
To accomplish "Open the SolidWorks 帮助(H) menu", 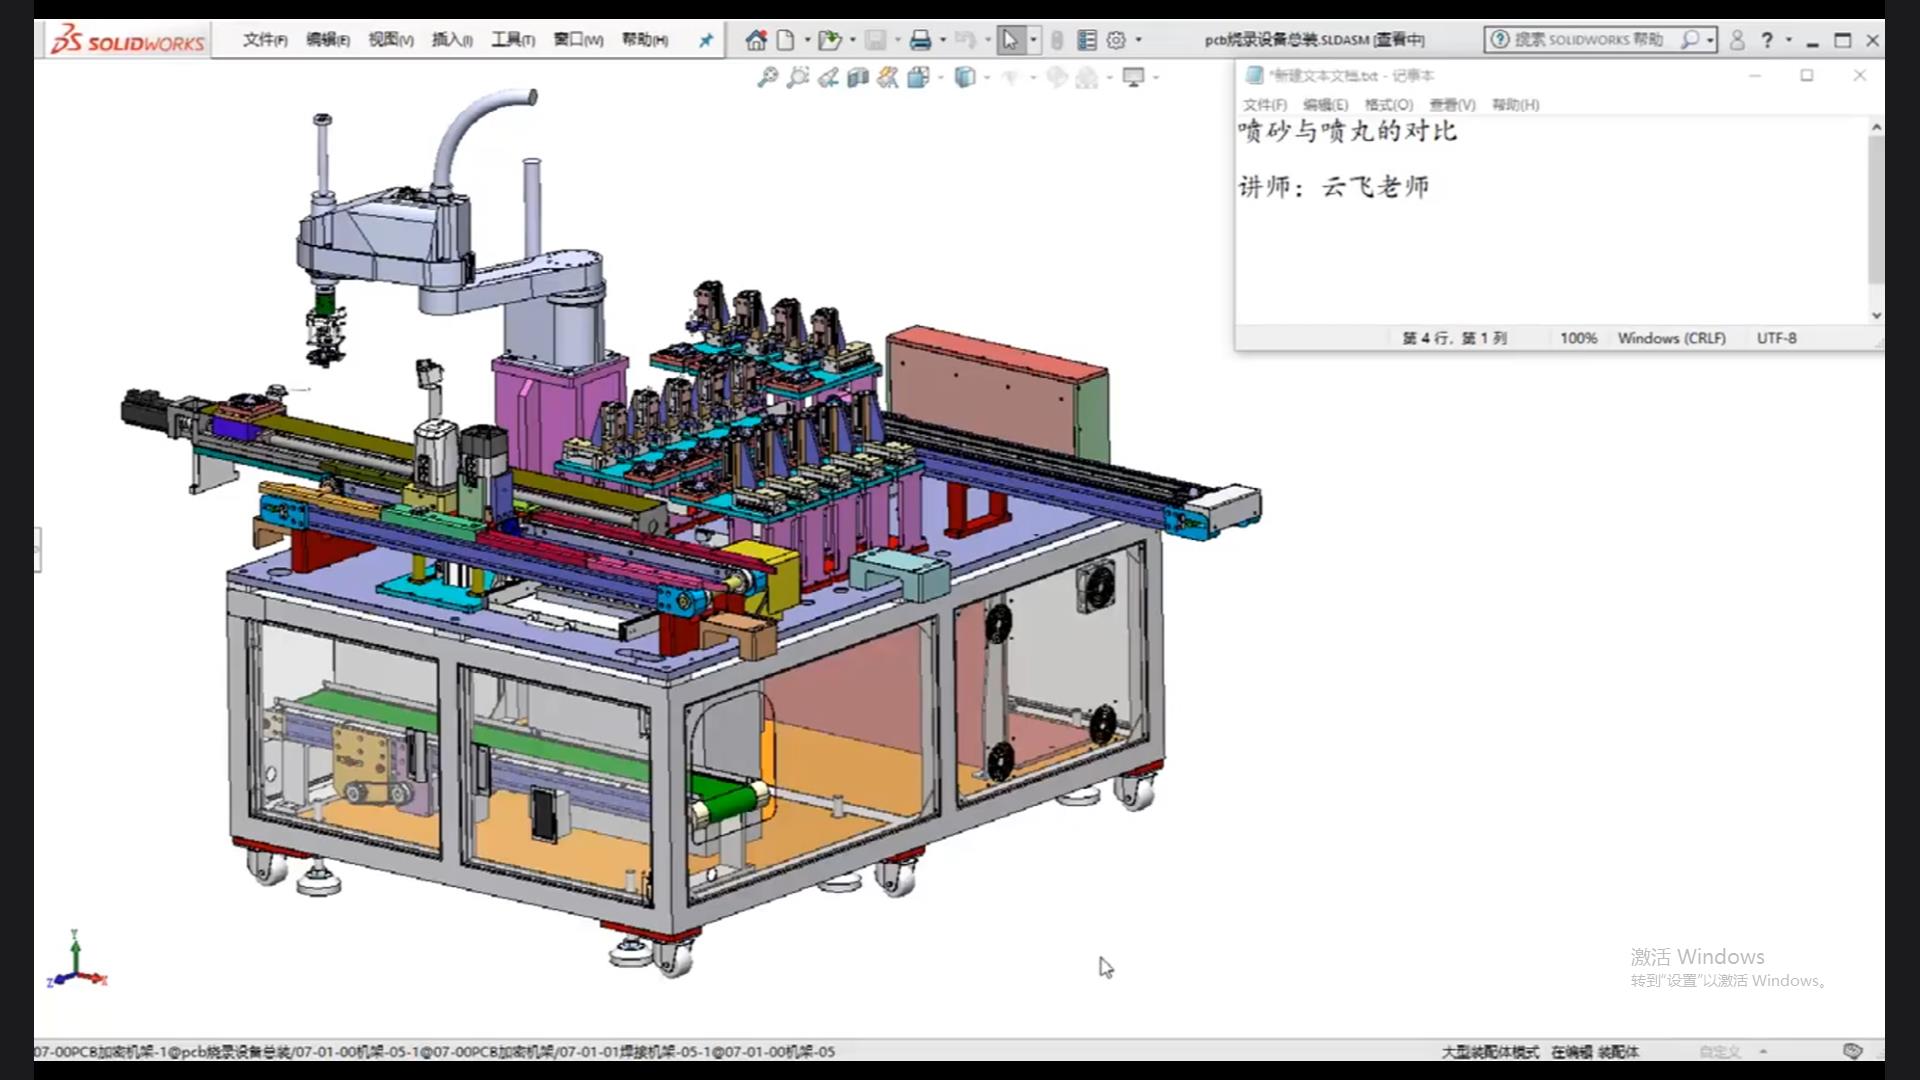I will coord(645,40).
